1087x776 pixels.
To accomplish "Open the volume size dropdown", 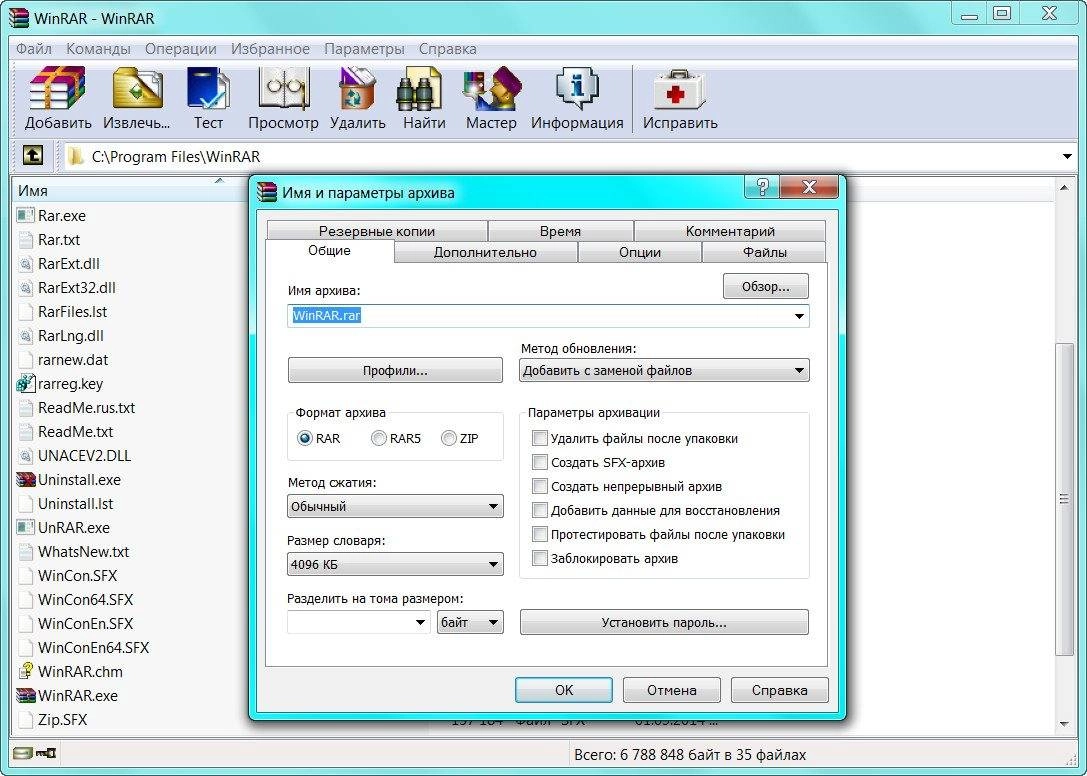I will [420, 622].
